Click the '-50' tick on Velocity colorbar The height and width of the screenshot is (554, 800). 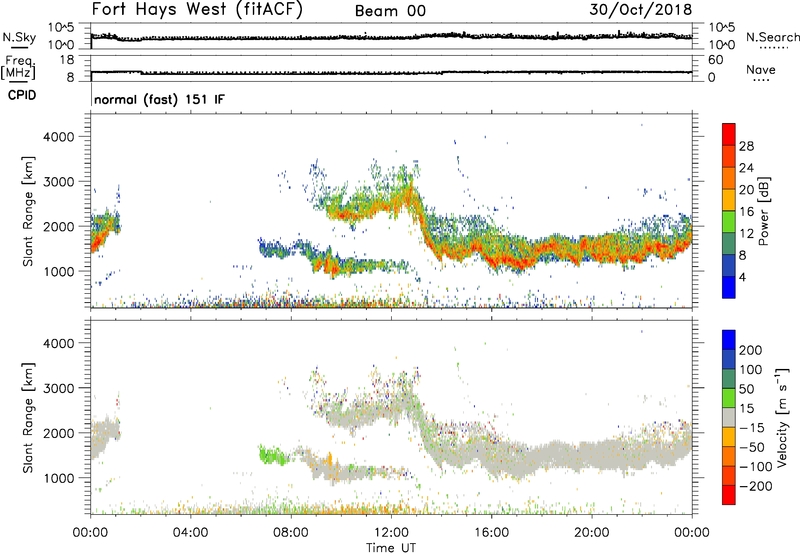[752, 447]
